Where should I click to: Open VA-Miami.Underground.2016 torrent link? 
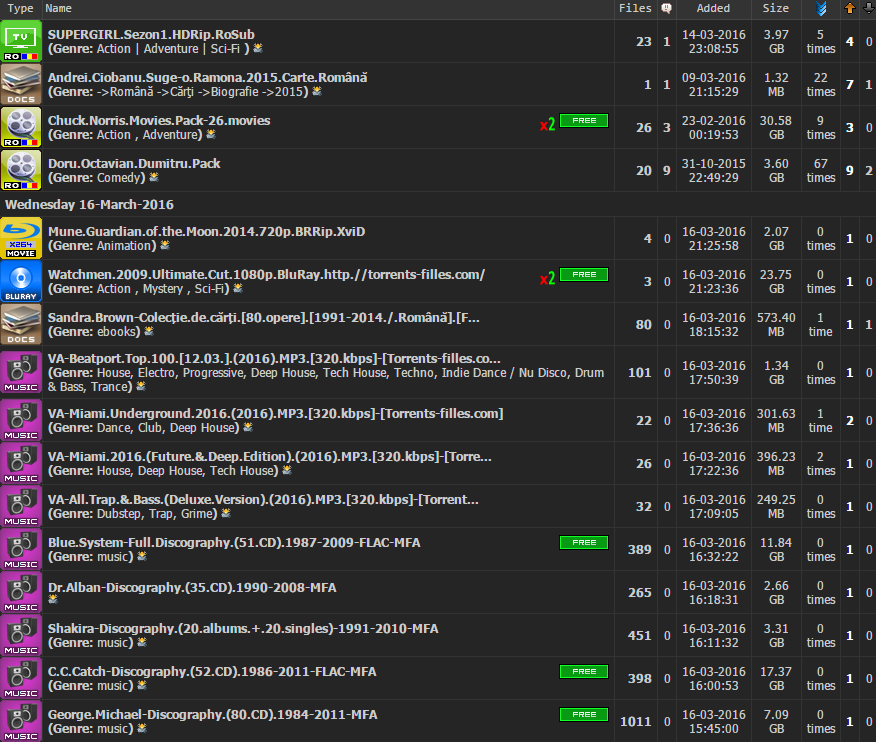point(276,414)
